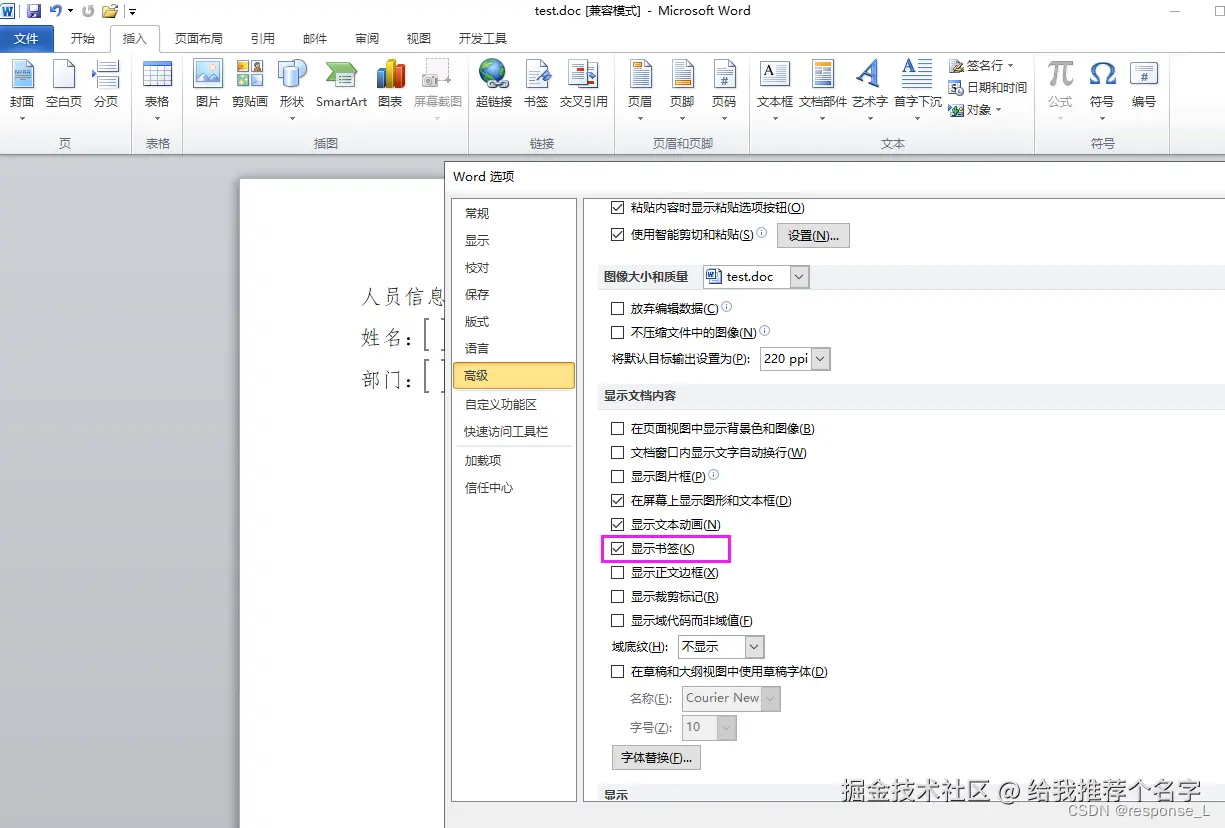Insert a cross-reference (交叉引用)
Screen dimensions: 1225x828
(x=583, y=86)
